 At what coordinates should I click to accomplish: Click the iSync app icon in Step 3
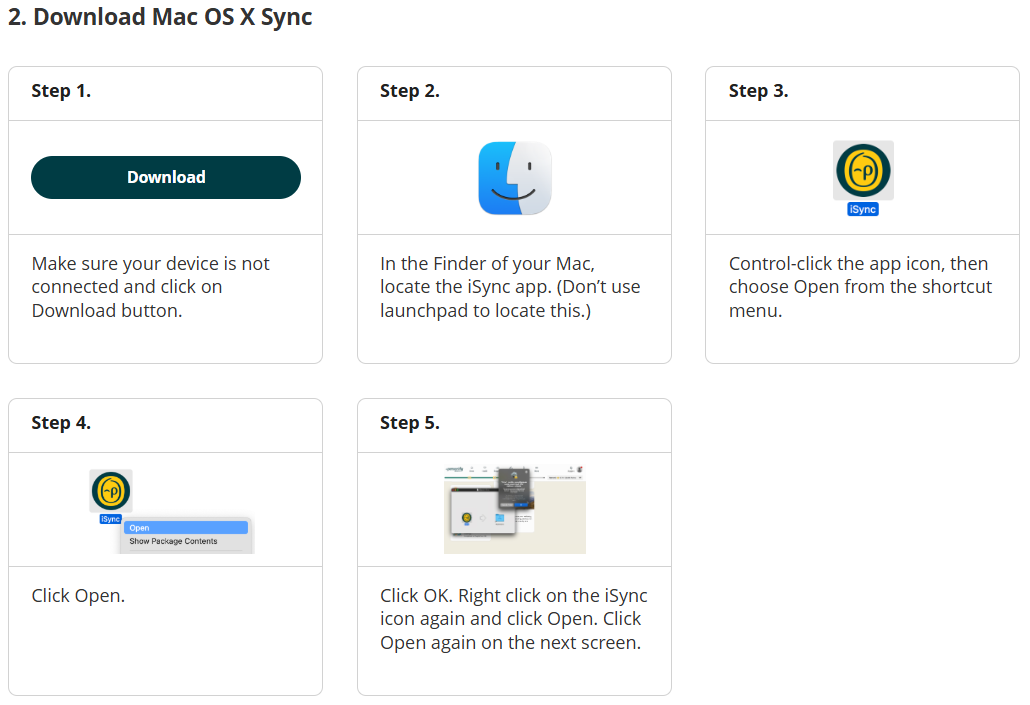[862, 172]
